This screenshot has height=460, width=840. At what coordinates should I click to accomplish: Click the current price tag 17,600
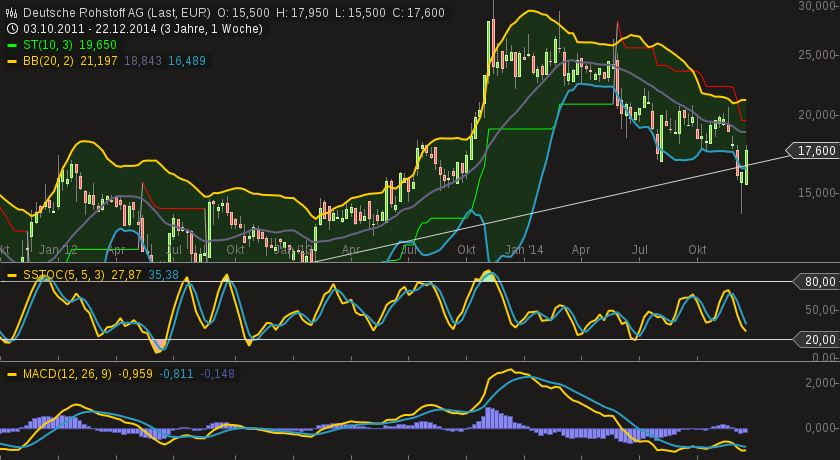(x=815, y=151)
